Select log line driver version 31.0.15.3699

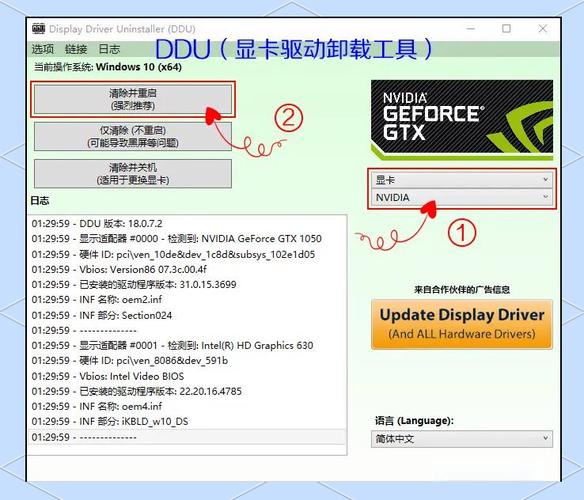coord(187,285)
